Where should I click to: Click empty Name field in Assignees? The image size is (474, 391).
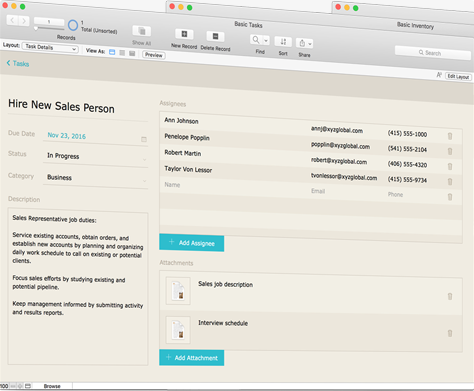(172, 185)
